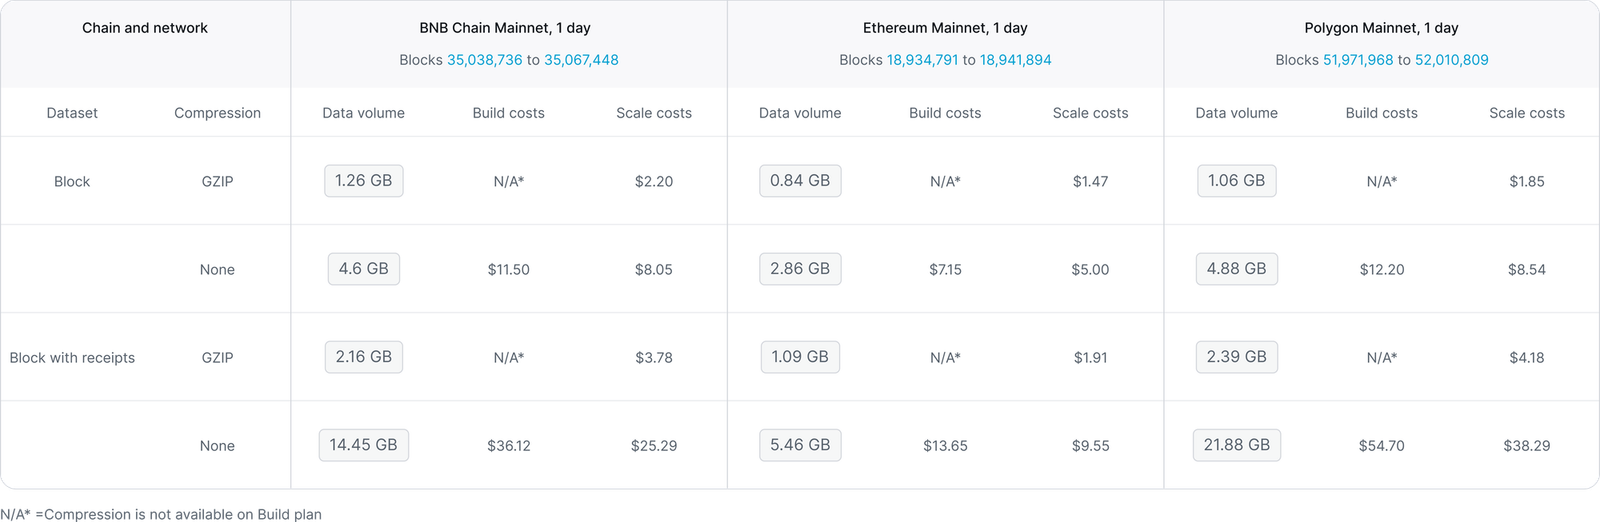
Task: Click the 21.88 GB data volume badge
Action: click(1236, 445)
